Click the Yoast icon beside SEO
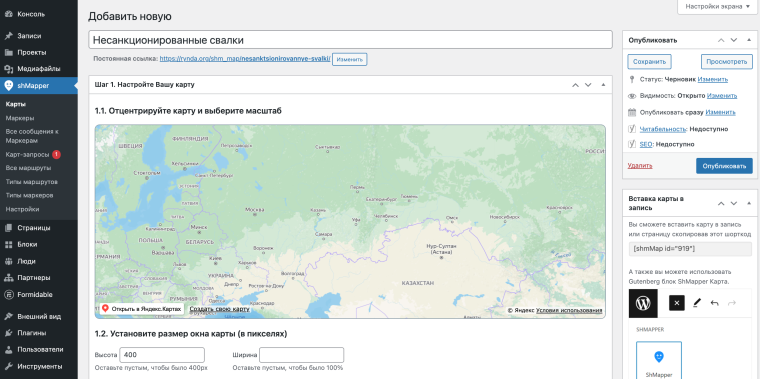This screenshot has width=760, height=379. pos(632,144)
